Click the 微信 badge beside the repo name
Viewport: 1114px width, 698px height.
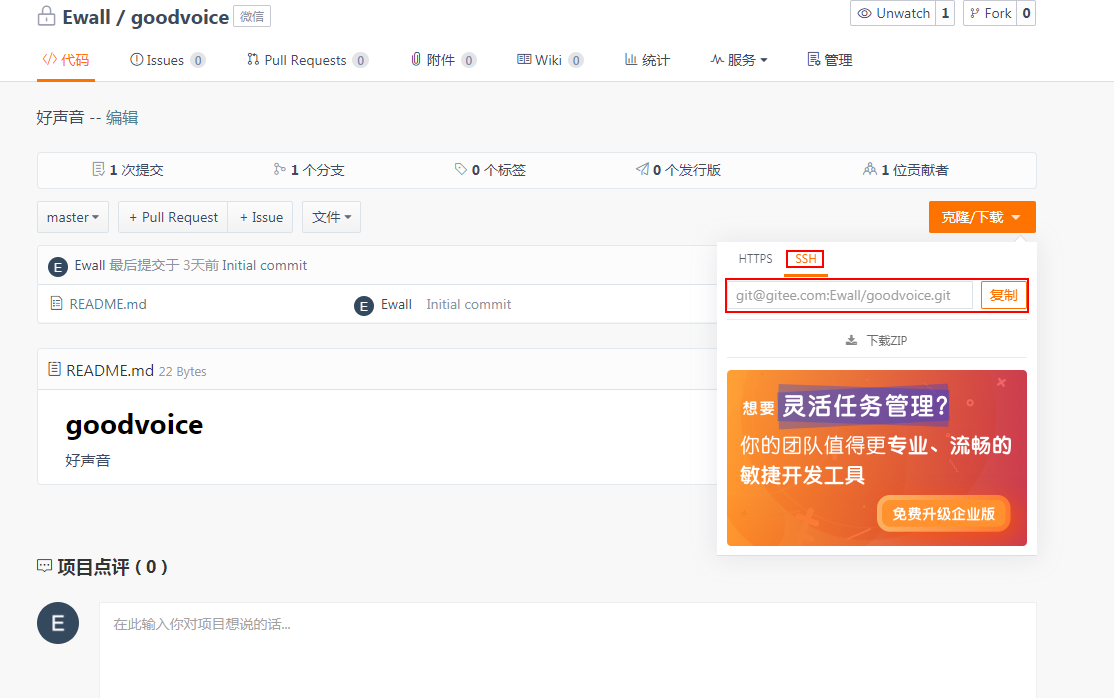[252, 16]
